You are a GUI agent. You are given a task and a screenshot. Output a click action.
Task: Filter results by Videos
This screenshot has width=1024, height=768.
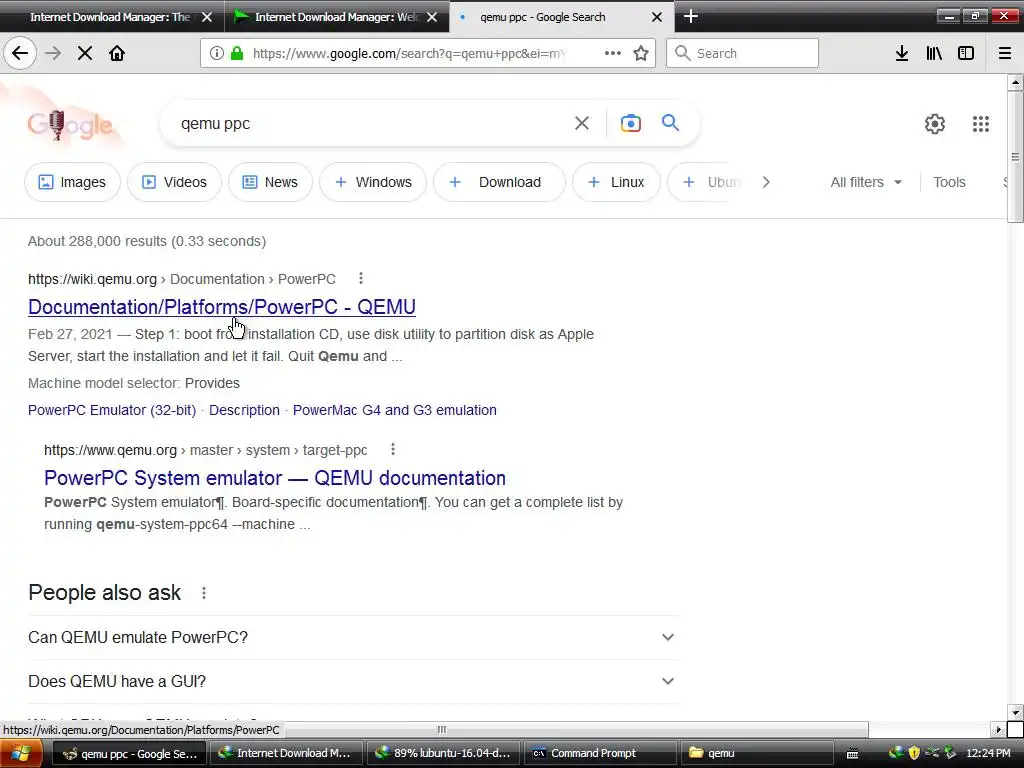pyautogui.click(x=174, y=182)
